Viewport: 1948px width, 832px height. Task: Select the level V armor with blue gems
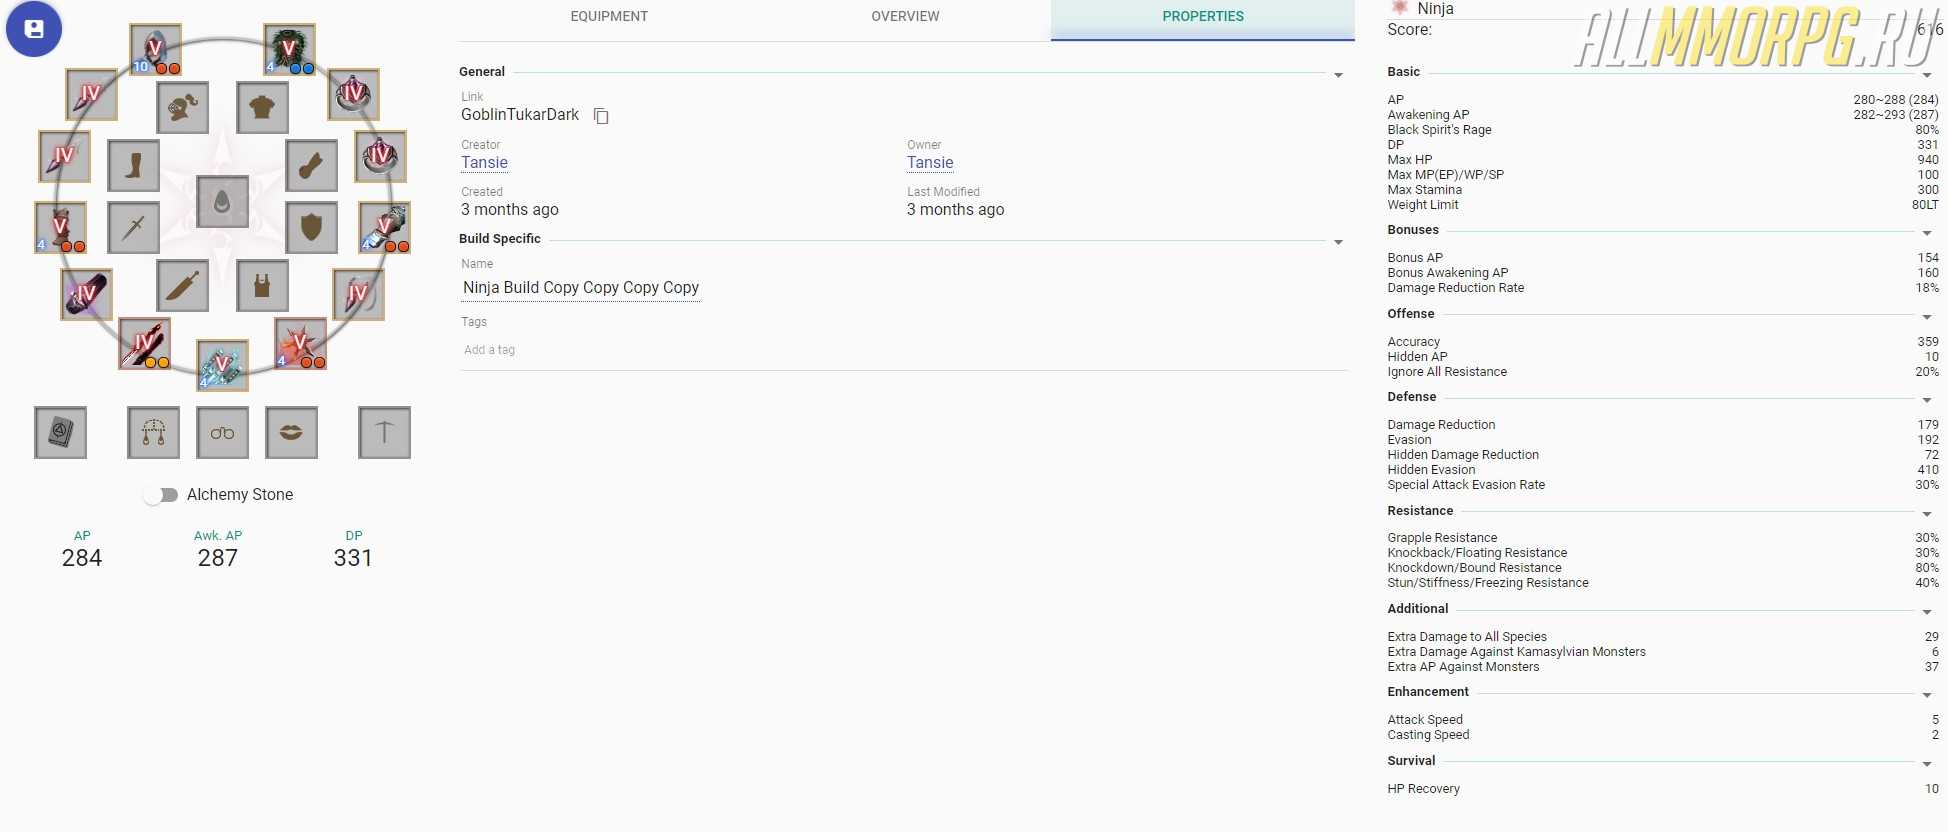tap(290, 49)
